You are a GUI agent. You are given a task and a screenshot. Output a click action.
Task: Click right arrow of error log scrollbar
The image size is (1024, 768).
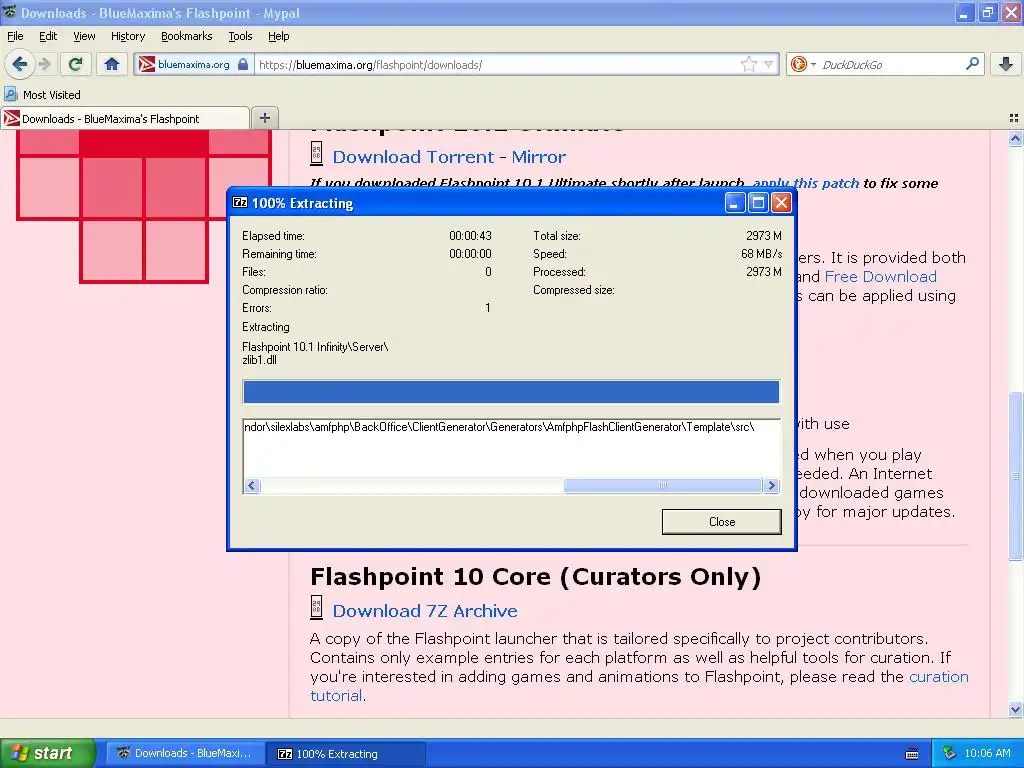click(771, 485)
